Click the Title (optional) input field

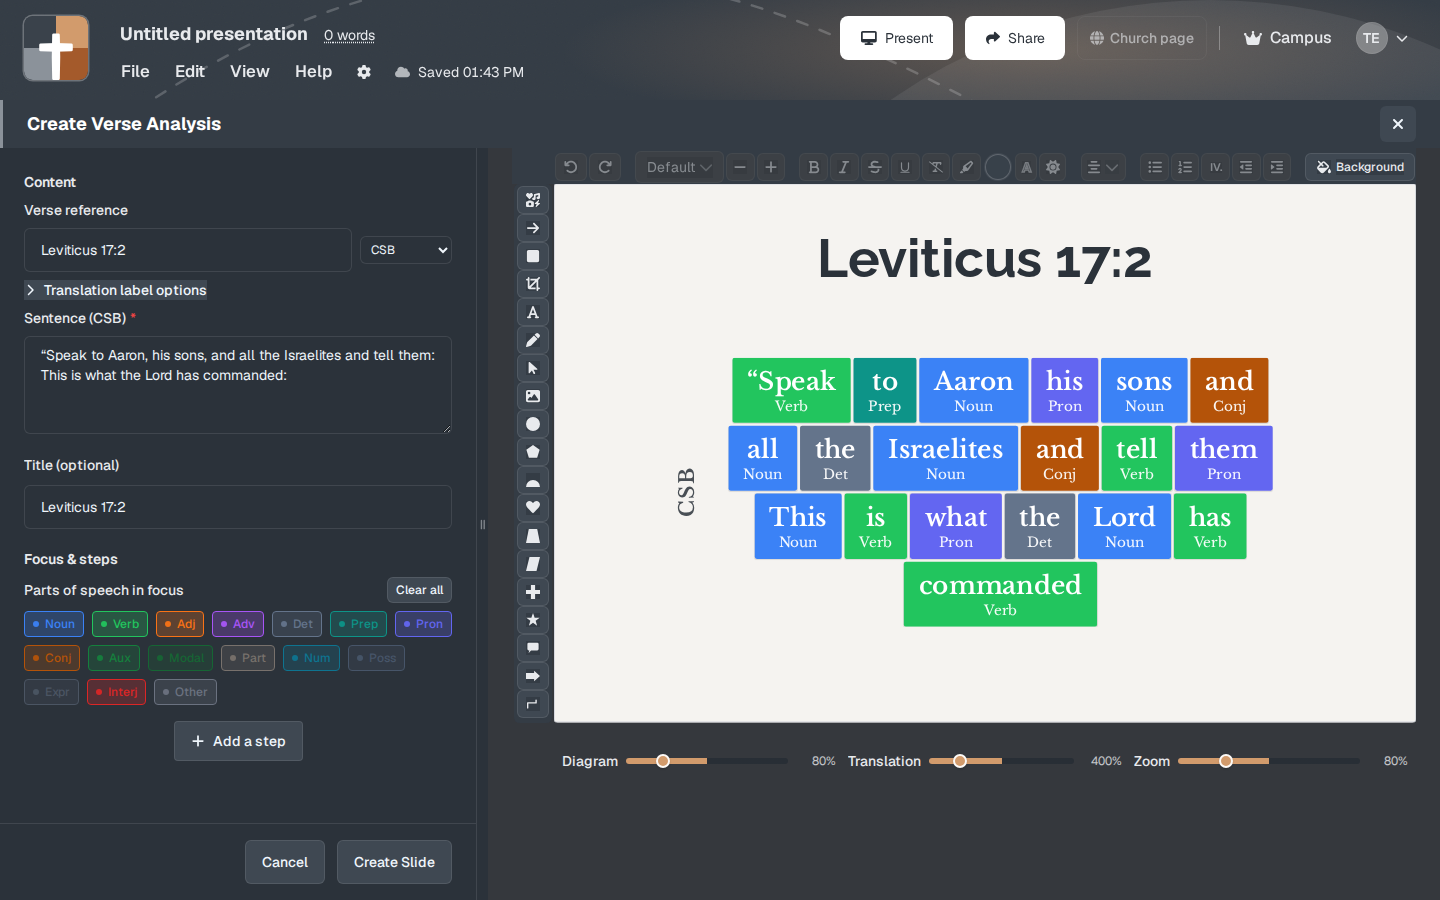[238, 507]
